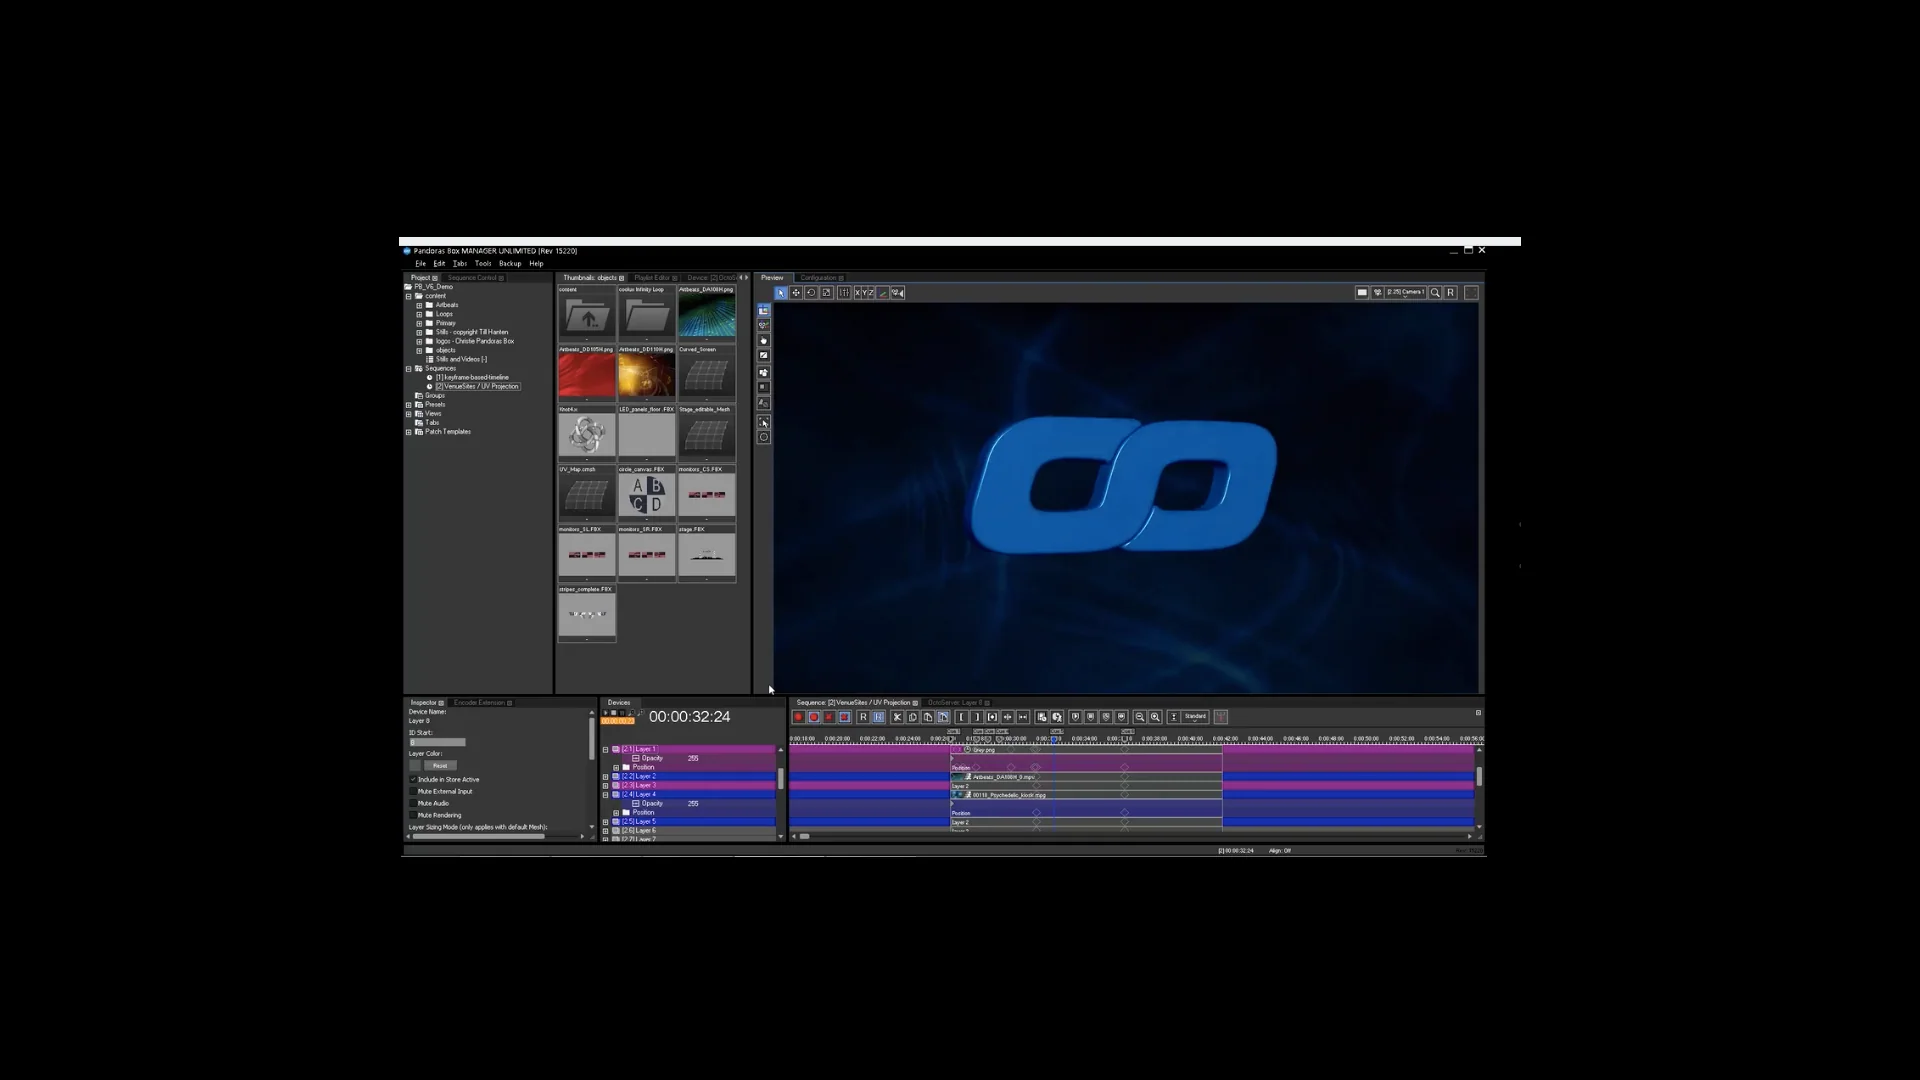
Task: Open the Tools menu
Action: tap(483, 264)
